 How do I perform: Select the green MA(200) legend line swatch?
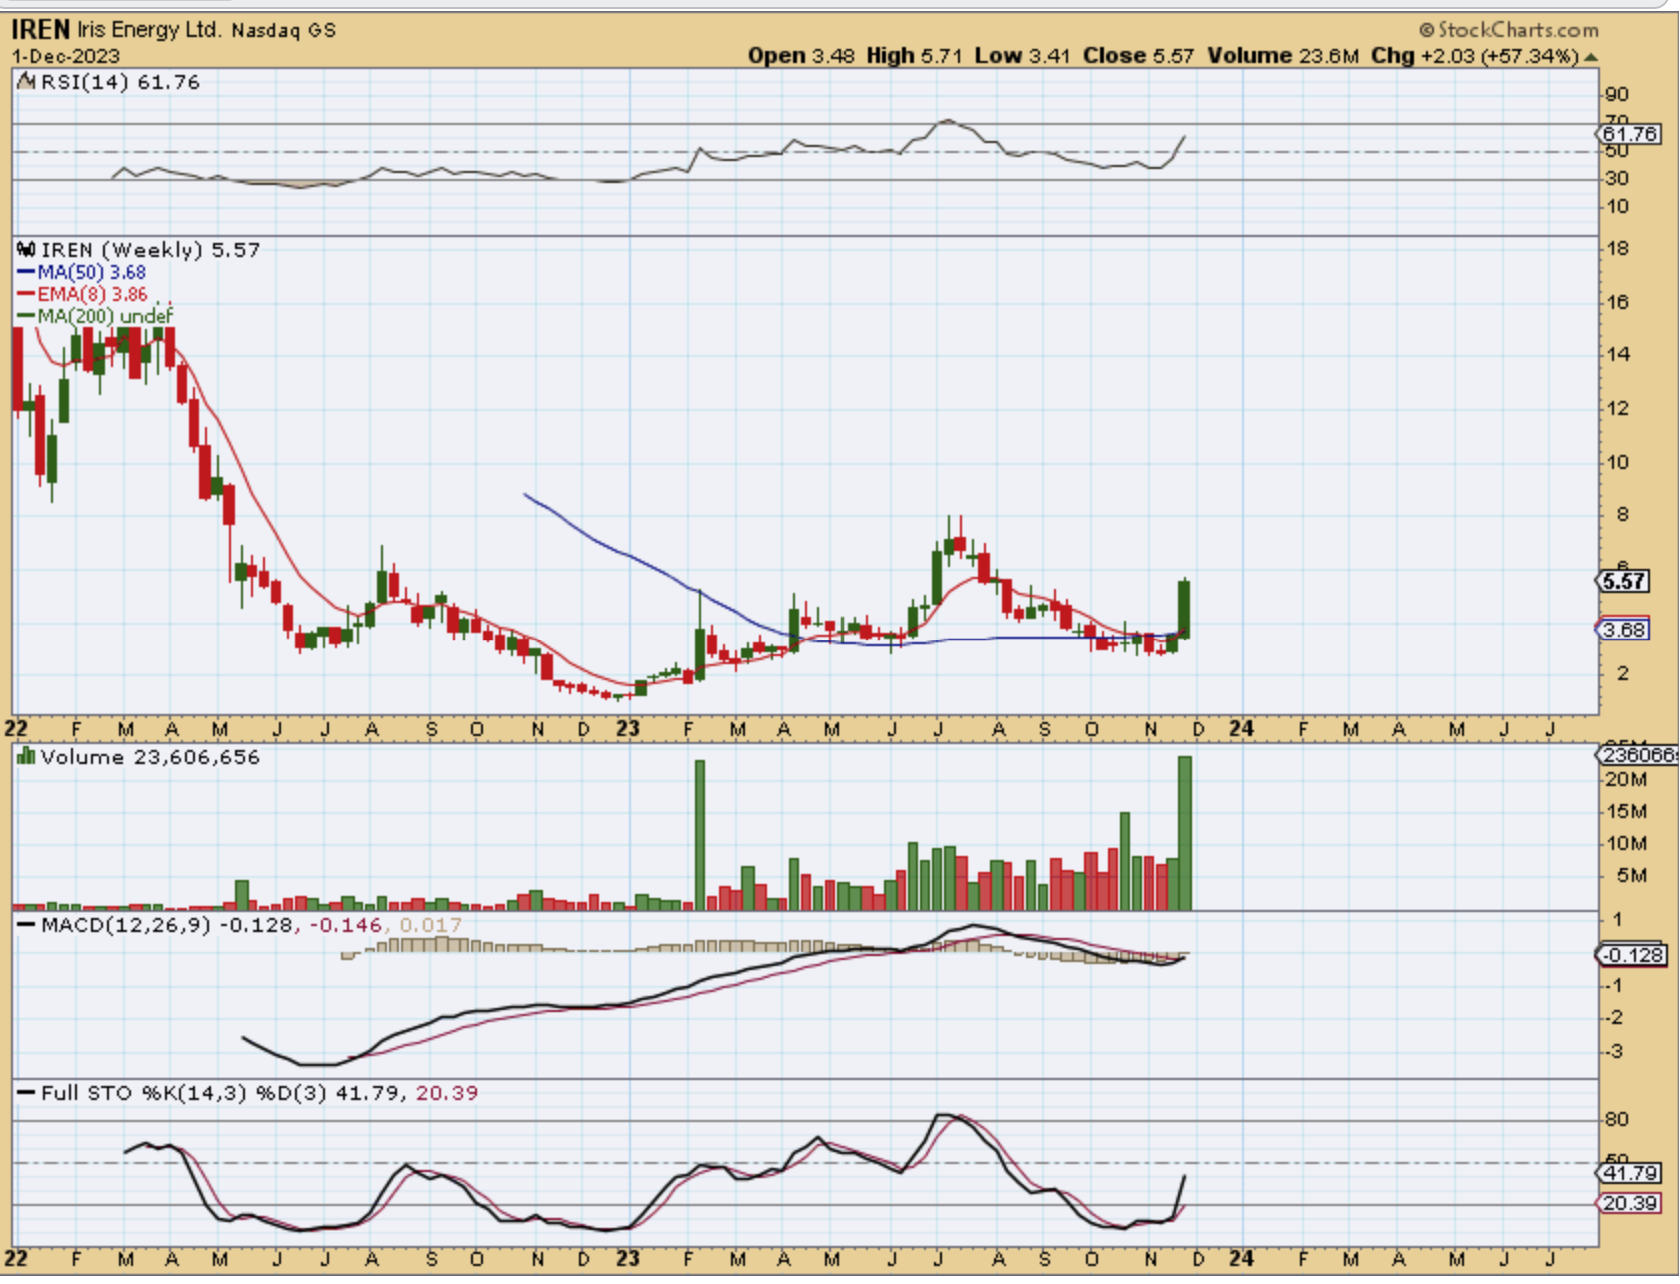tap(26, 316)
